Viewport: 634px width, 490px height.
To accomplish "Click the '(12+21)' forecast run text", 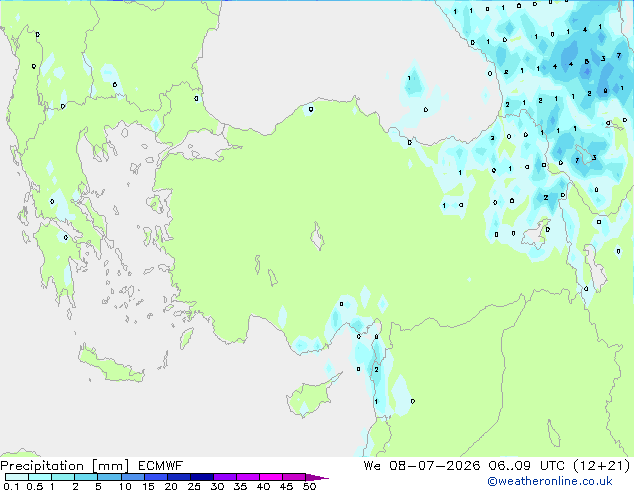I will [x=602, y=466].
